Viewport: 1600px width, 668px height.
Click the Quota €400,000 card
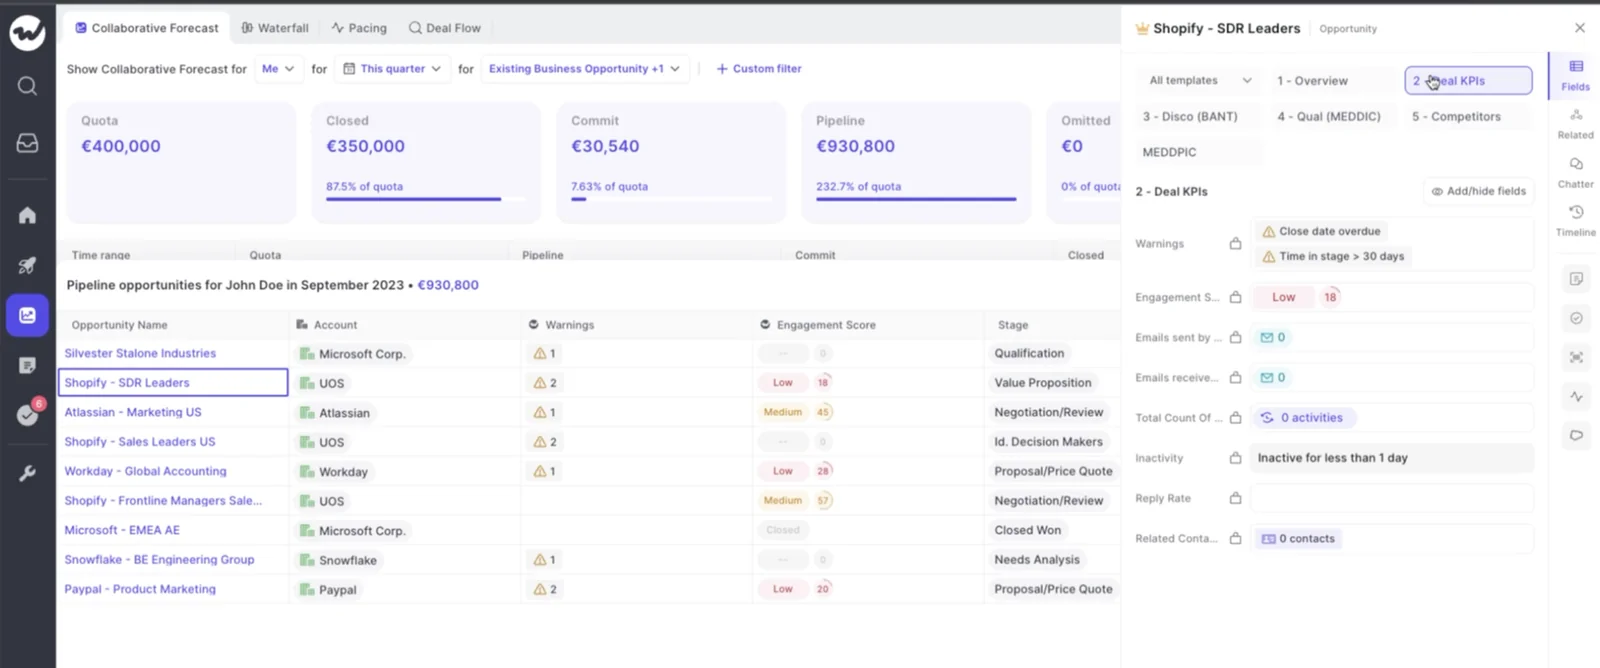pyautogui.click(x=181, y=162)
